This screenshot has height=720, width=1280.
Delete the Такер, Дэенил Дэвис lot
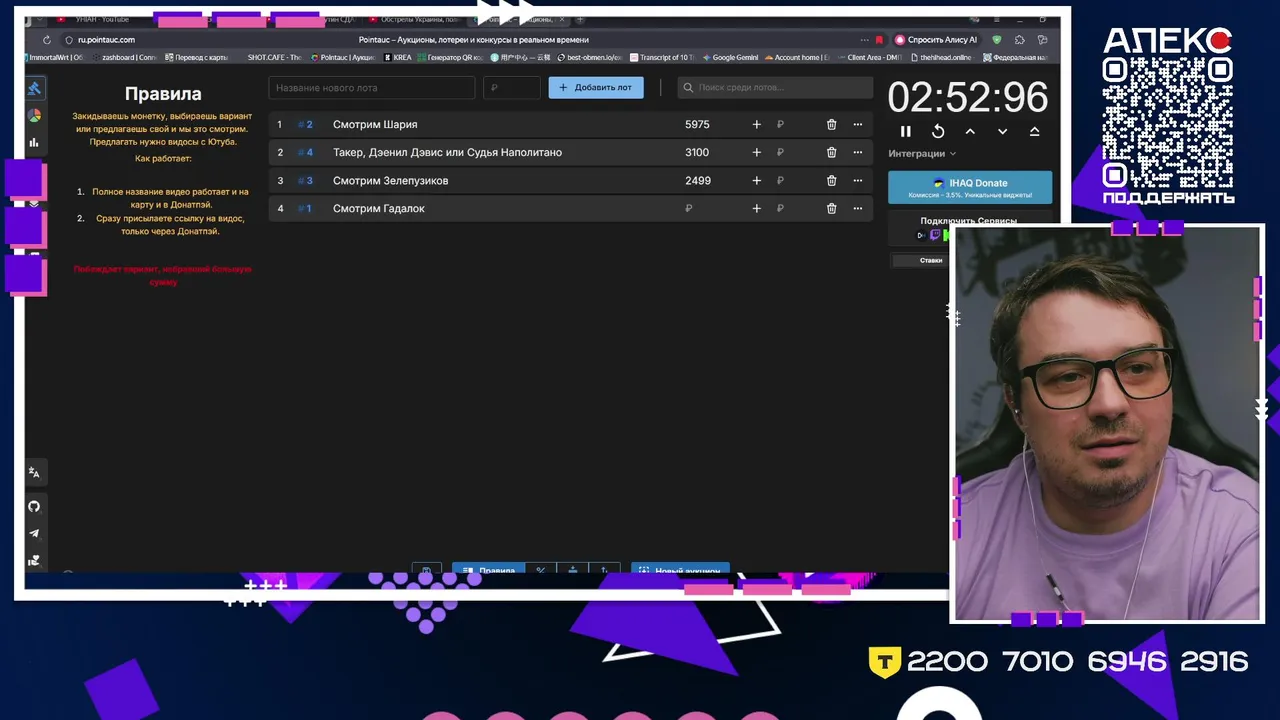click(831, 153)
